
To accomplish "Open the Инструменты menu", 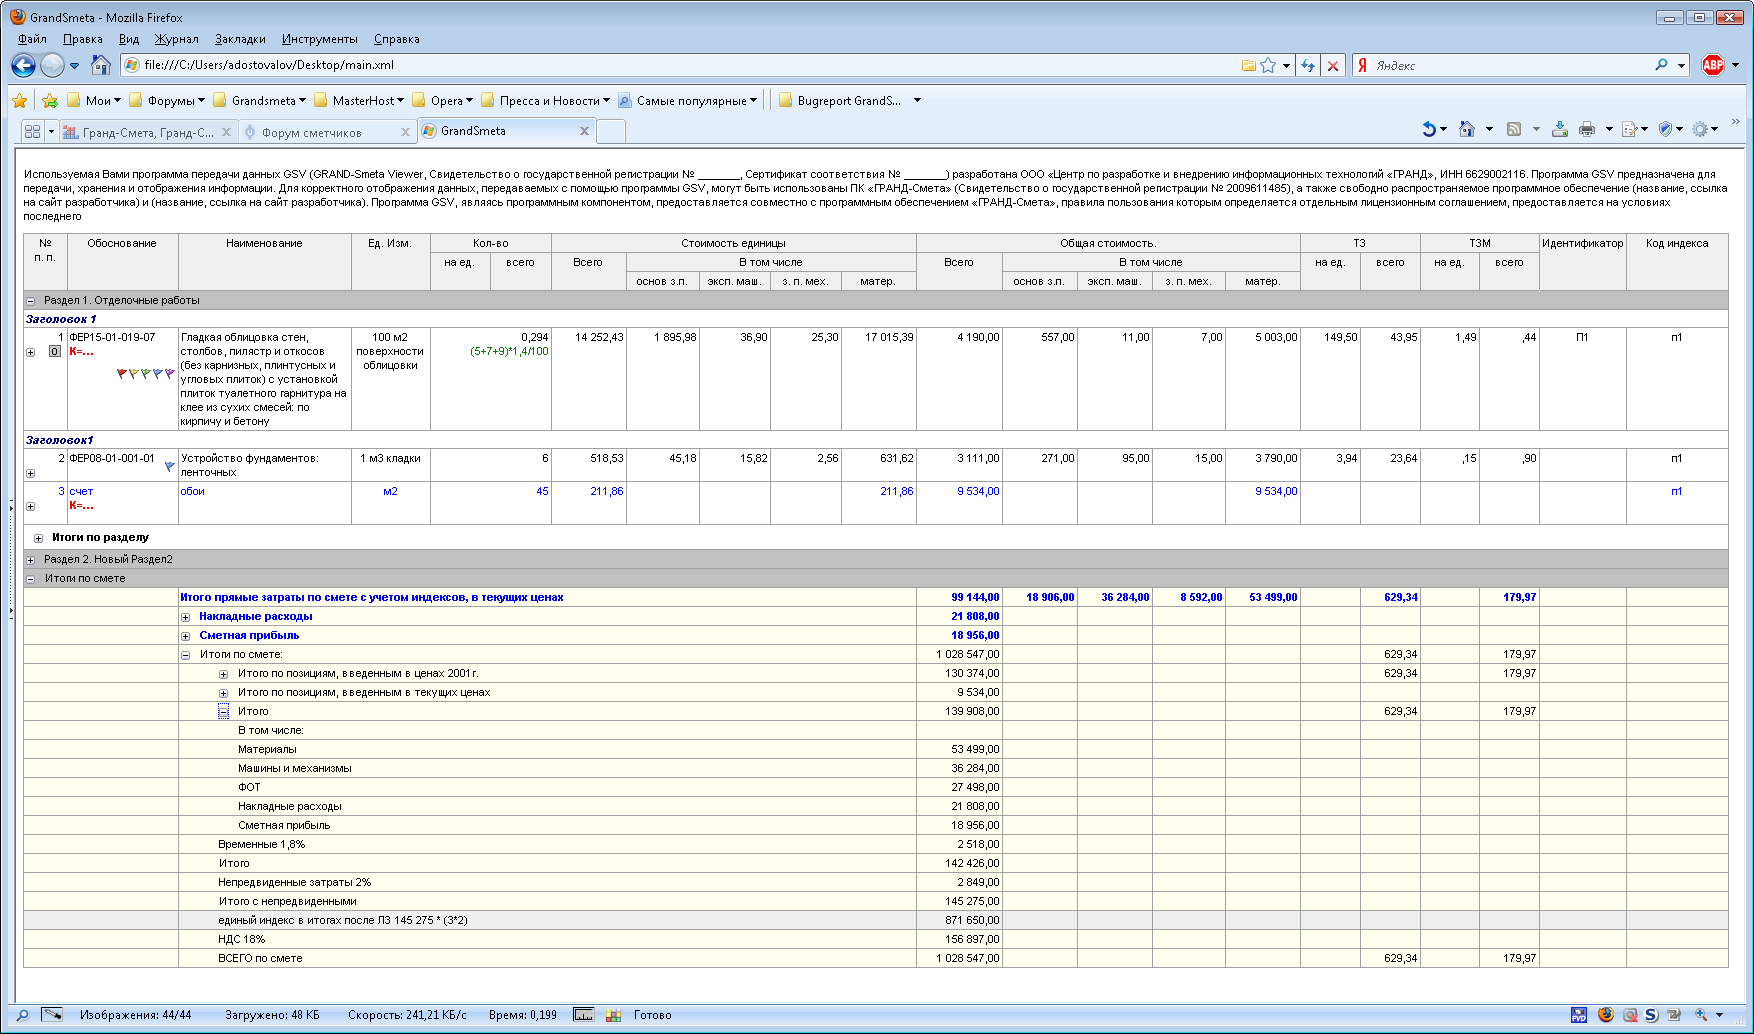I will click(319, 39).
